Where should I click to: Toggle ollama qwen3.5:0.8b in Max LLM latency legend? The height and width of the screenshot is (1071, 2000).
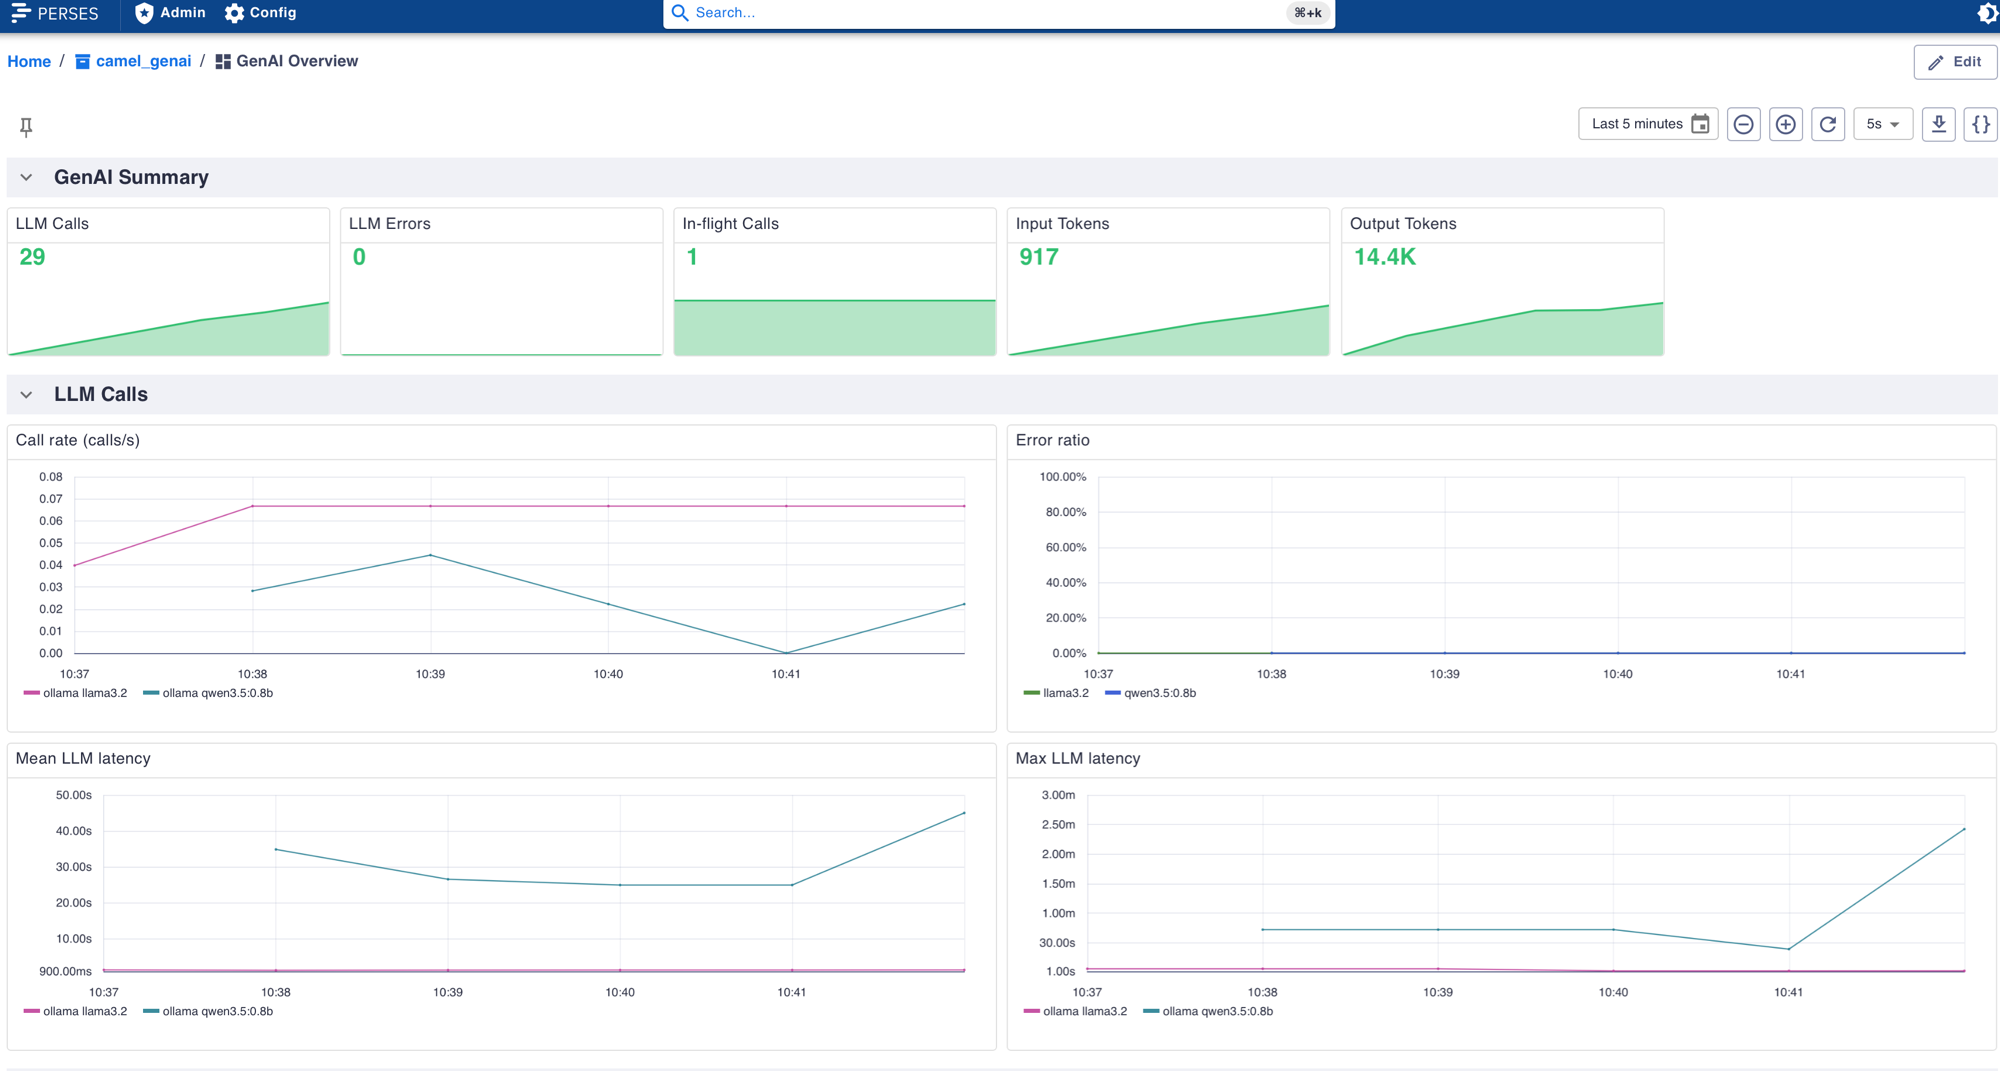click(x=1208, y=1011)
